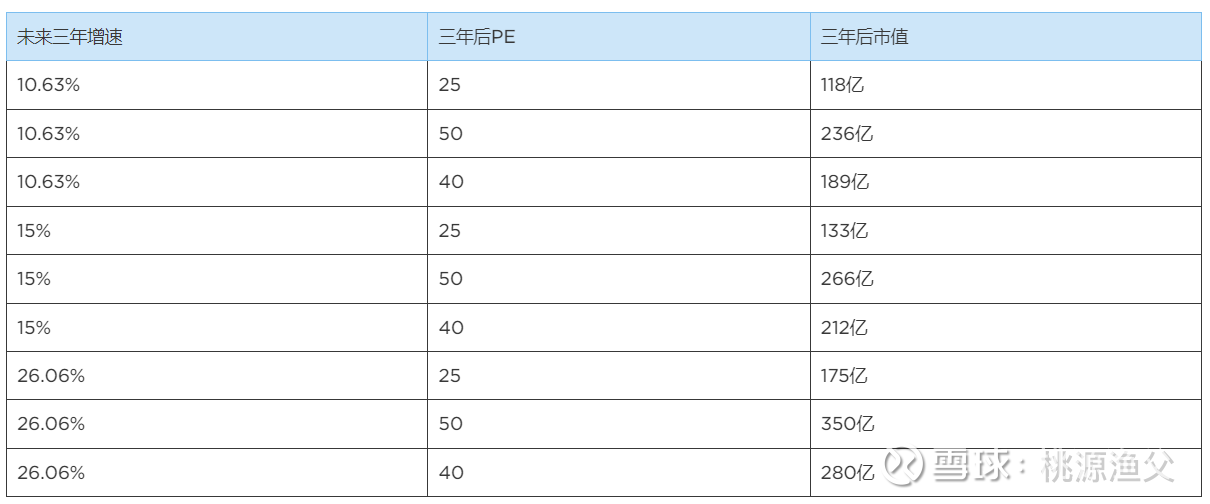Select the 175亿 market value cell

click(x=844, y=376)
